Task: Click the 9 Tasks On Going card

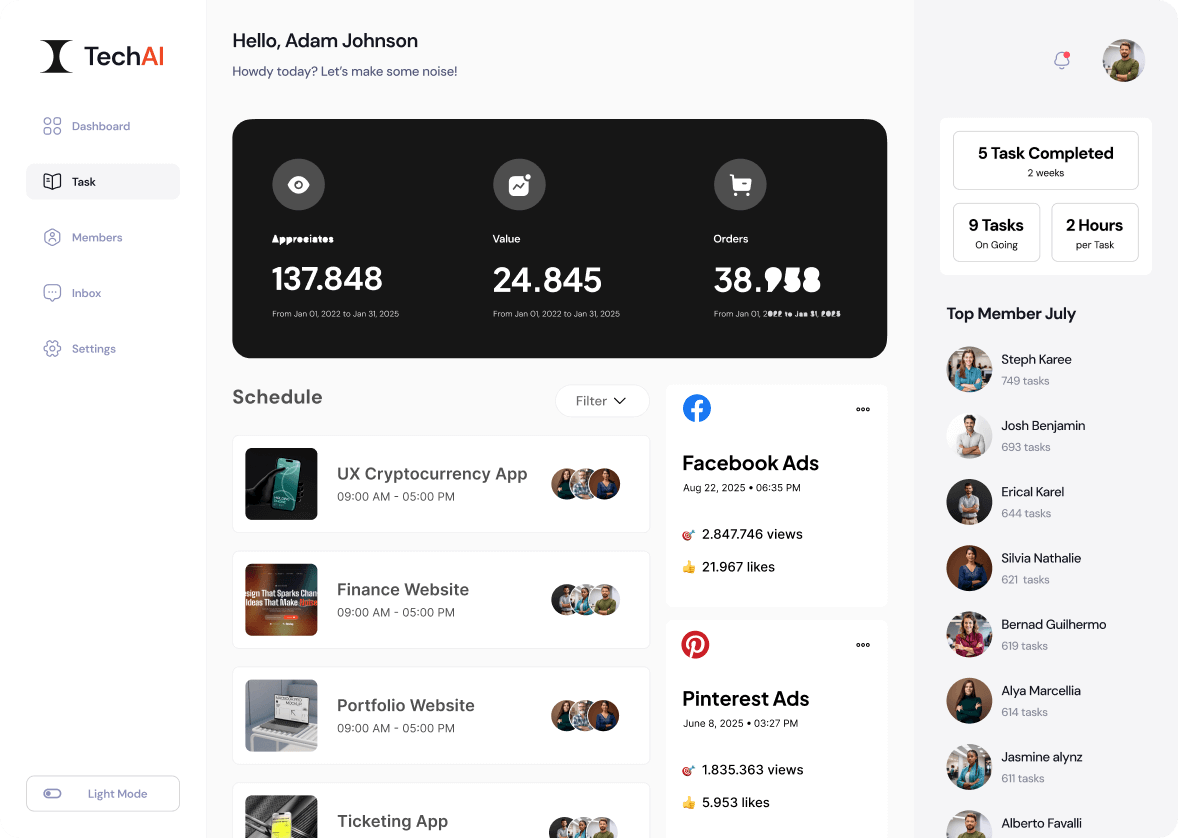Action: pos(996,232)
